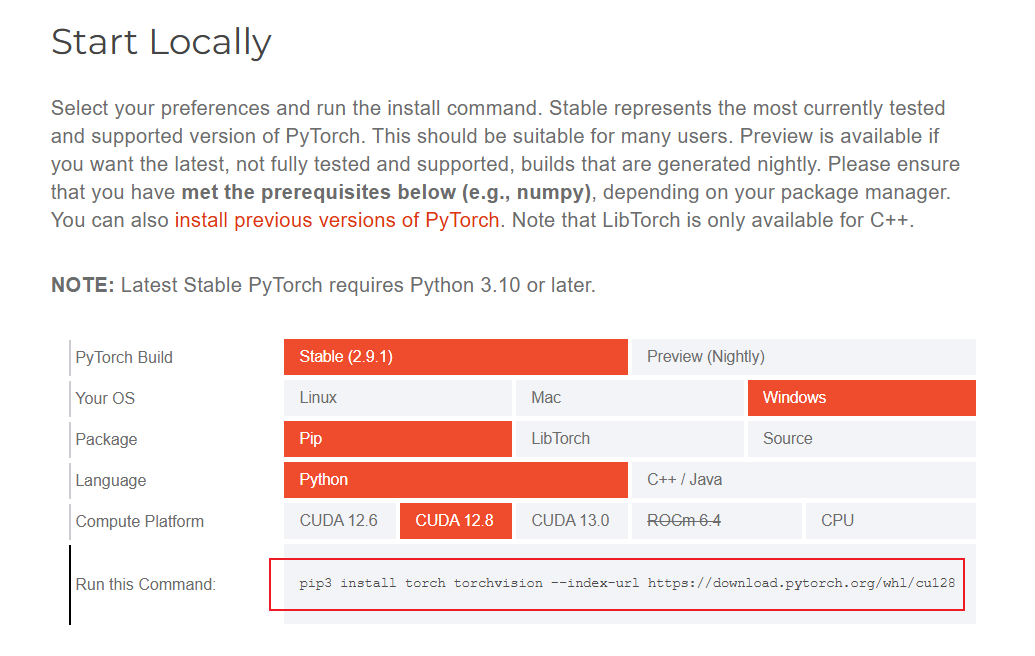1035x656 pixels.
Task: Click the Run this Command label
Action: [x=145, y=585]
